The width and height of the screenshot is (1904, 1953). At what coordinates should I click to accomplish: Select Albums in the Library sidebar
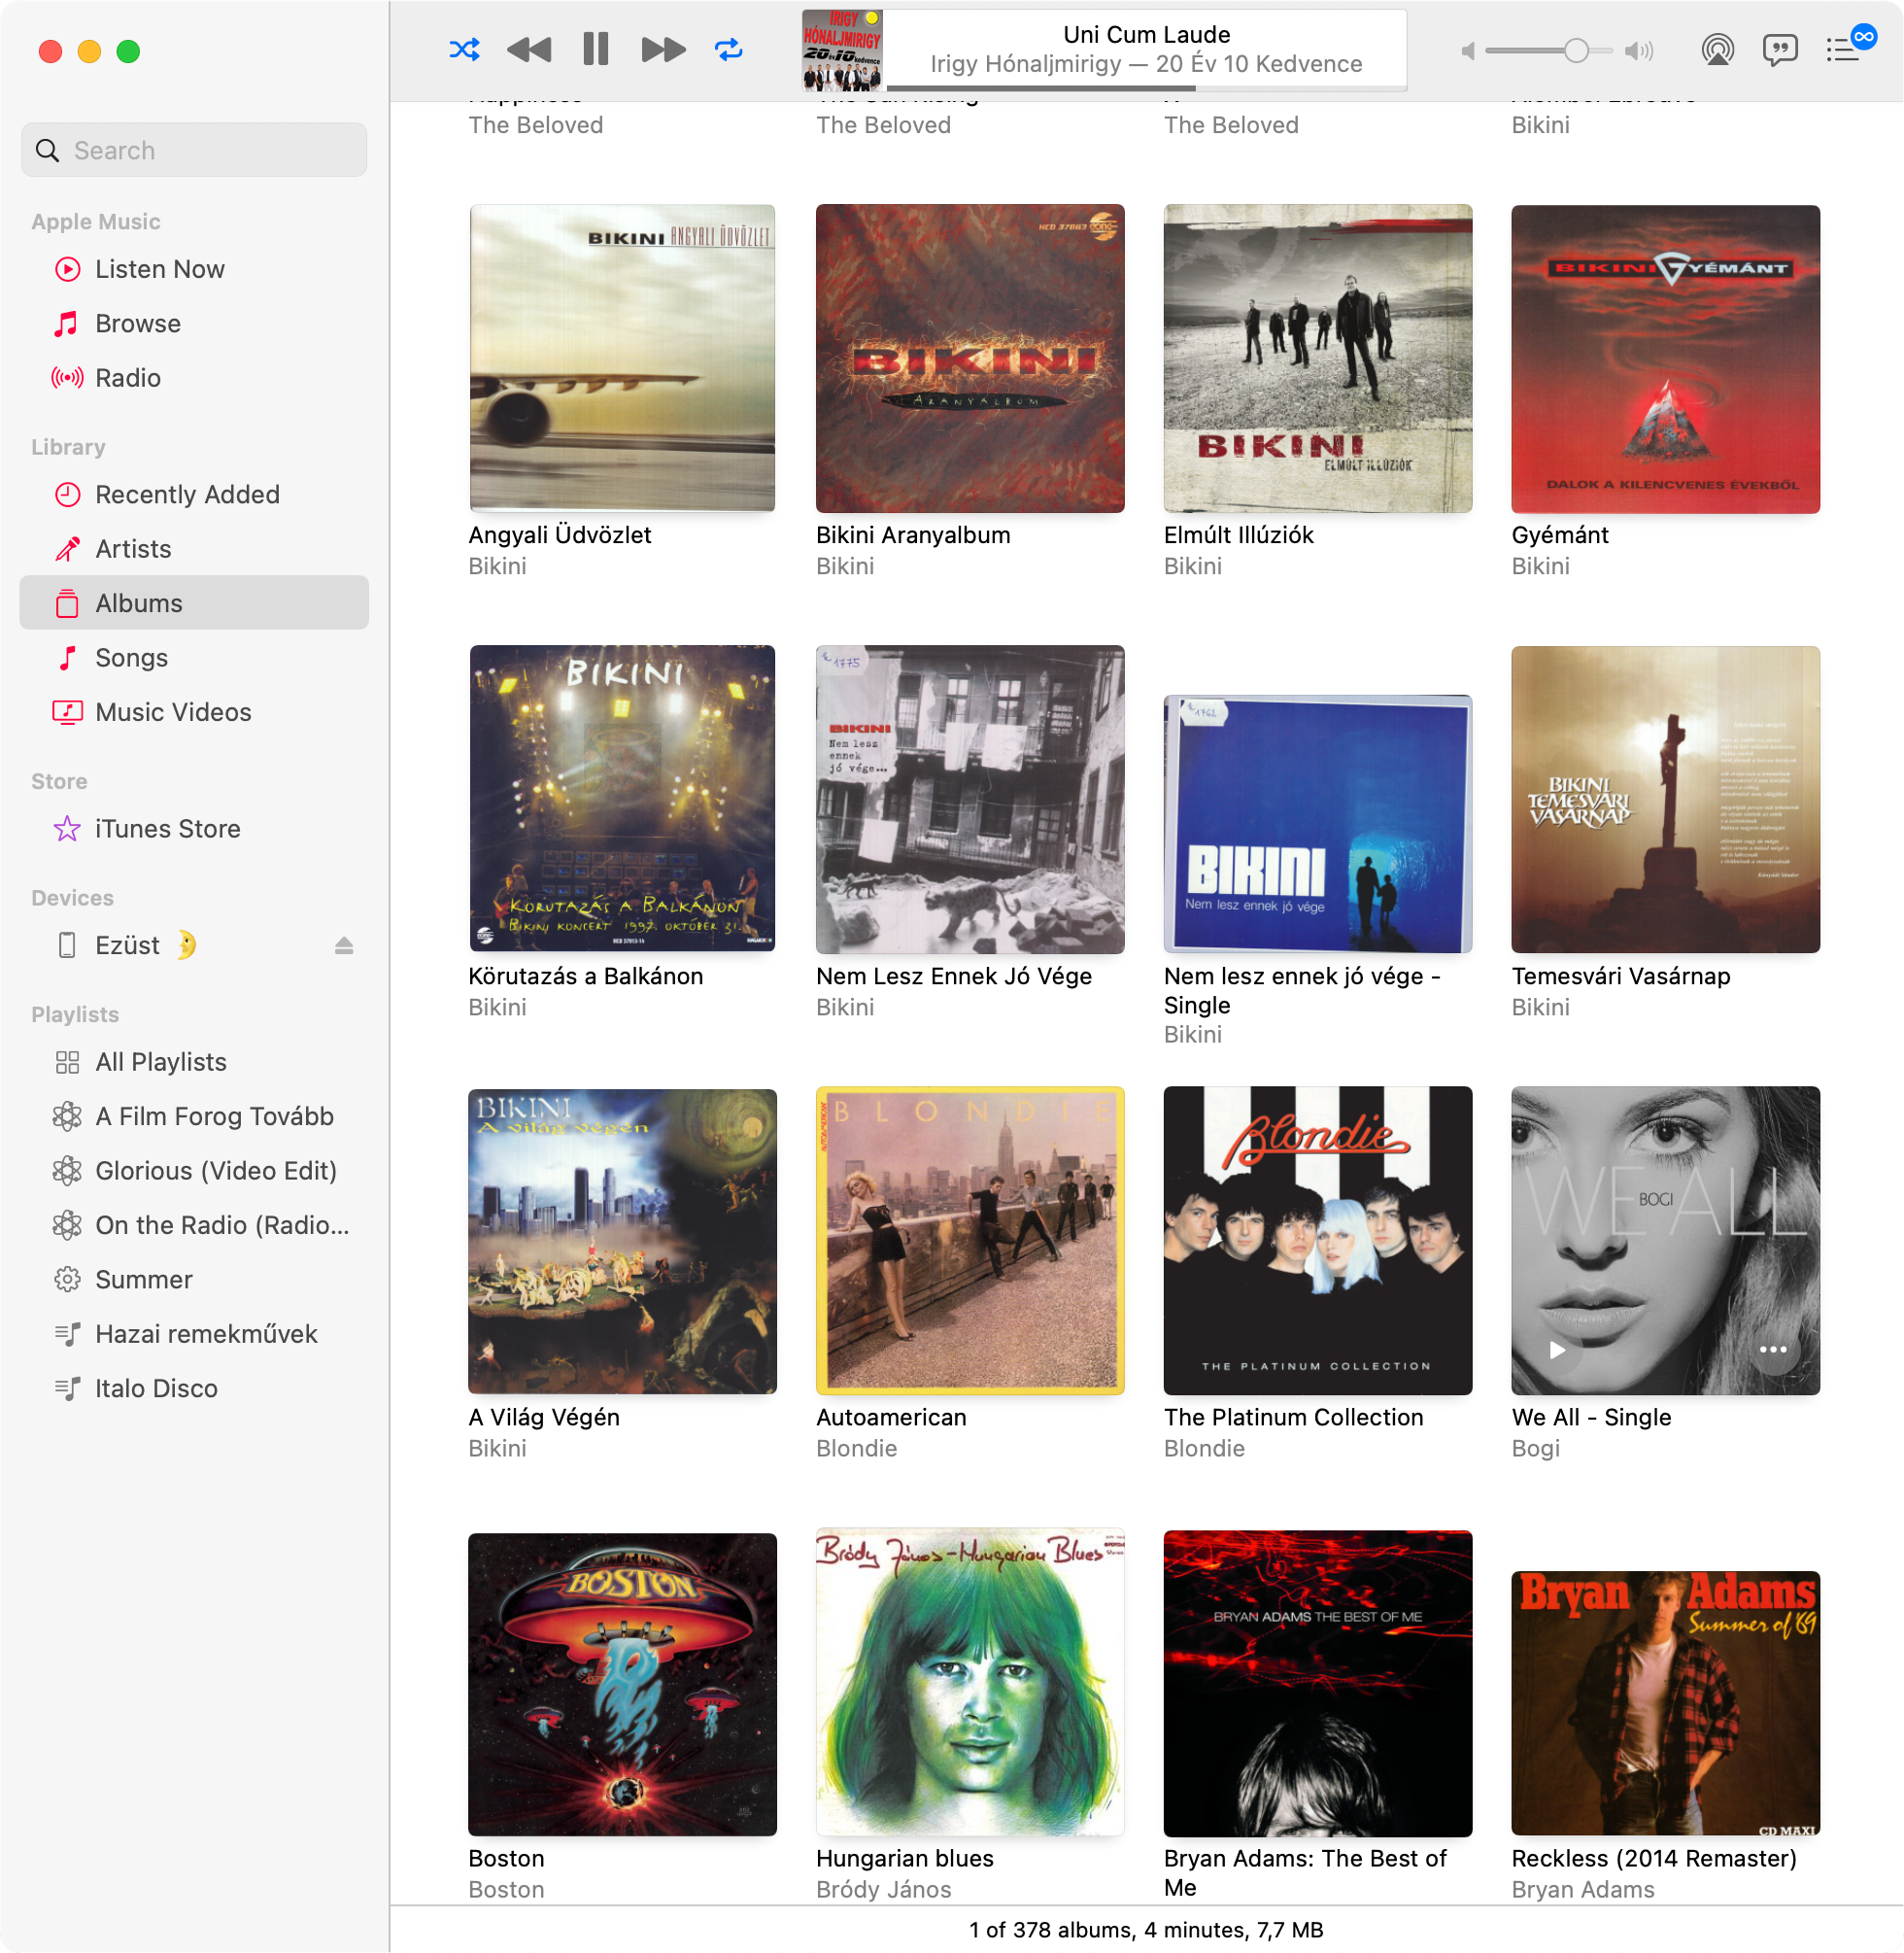click(195, 603)
